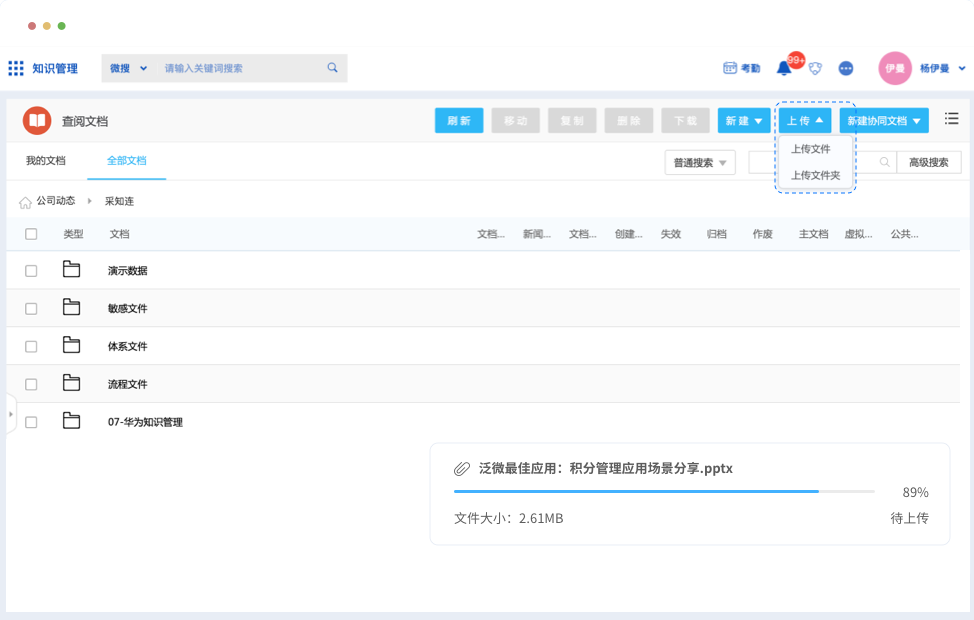Viewport: 974px width, 620px height.
Task: Click the user avatar 伊曼
Action: (894, 68)
